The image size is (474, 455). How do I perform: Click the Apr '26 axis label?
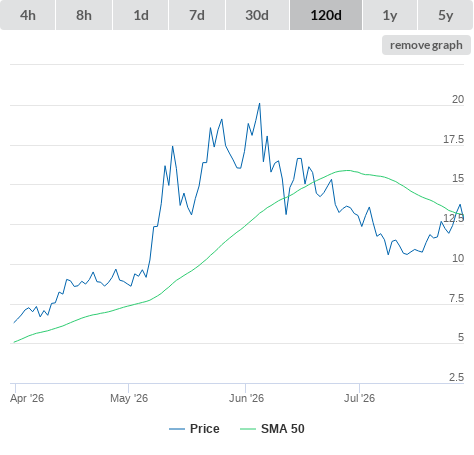pyautogui.click(x=27, y=398)
